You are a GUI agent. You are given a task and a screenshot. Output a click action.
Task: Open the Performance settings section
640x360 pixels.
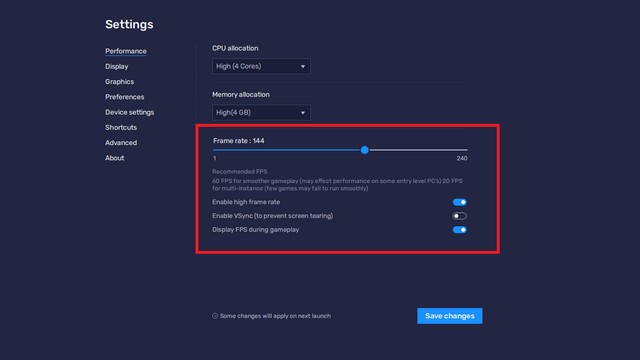(126, 51)
